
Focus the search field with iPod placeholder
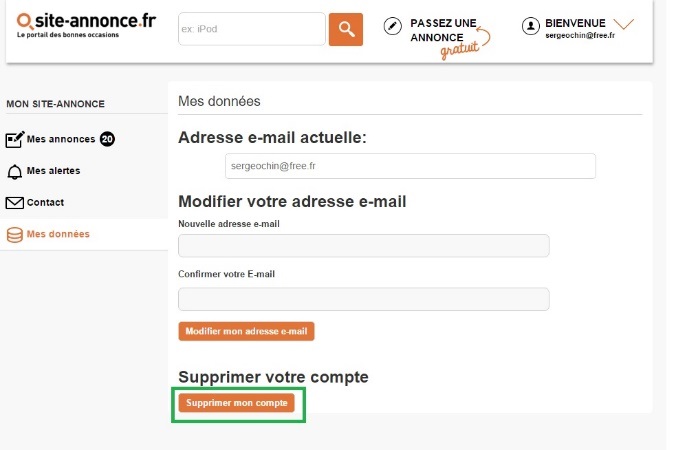[252, 29]
